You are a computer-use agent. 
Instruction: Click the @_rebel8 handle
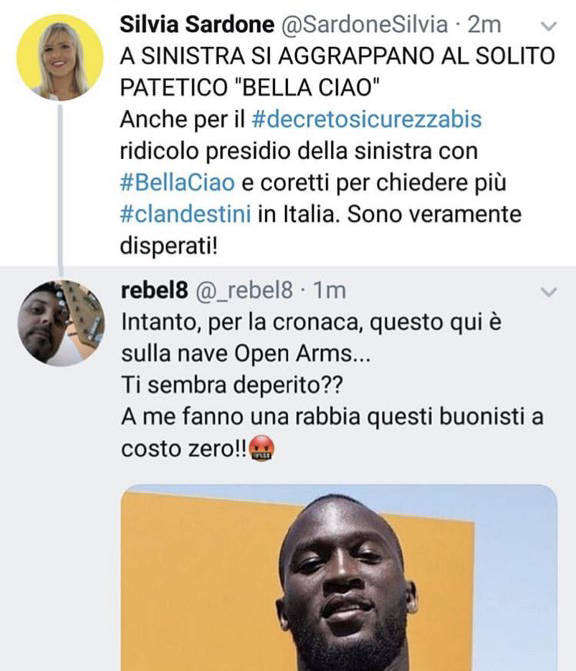click(x=244, y=291)
